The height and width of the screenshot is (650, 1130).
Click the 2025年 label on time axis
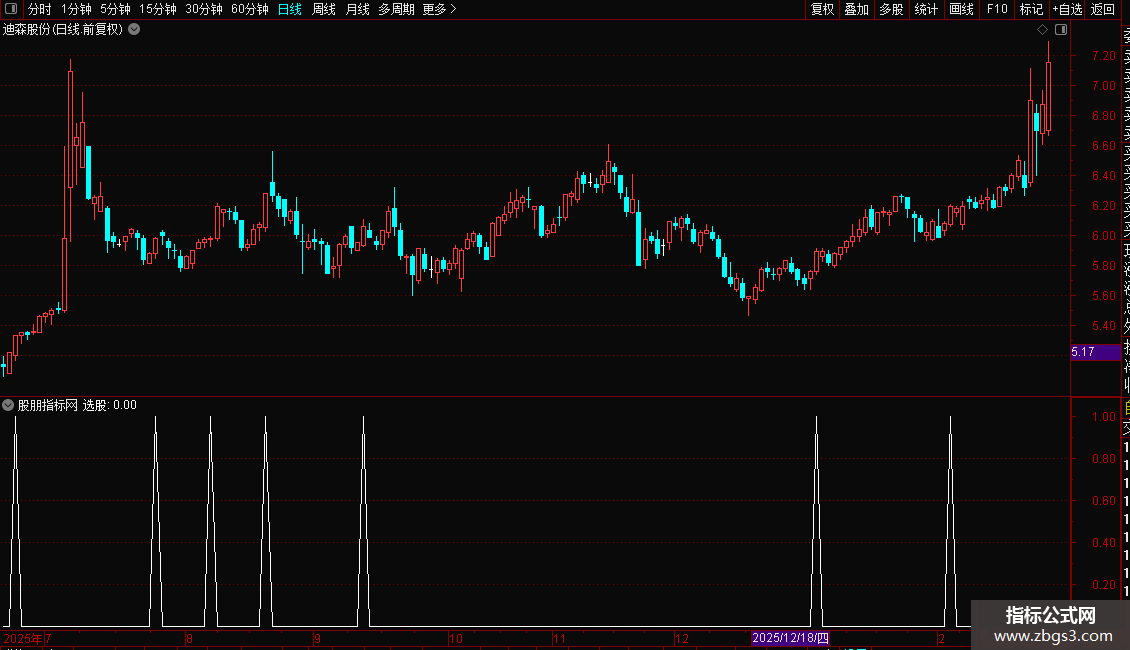point(22,638)
